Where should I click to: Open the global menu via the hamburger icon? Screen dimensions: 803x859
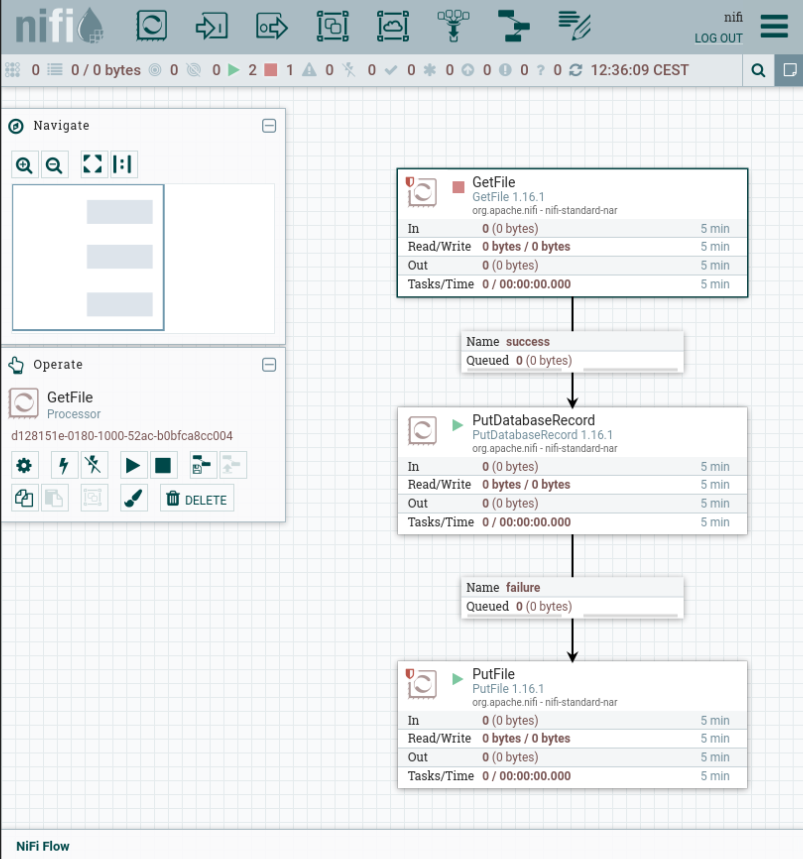pyautogui.click(x=774, y=27)
